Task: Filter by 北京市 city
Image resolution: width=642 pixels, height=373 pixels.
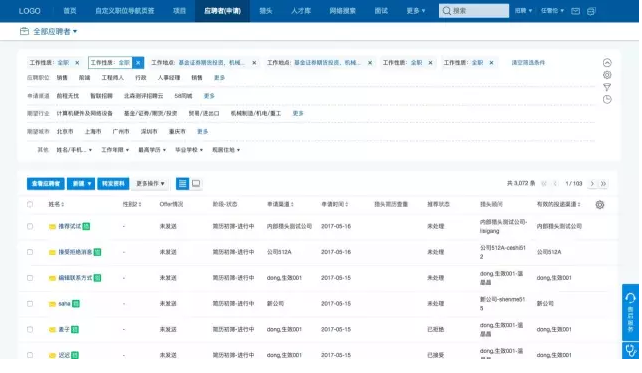Action: coord(65,132)
